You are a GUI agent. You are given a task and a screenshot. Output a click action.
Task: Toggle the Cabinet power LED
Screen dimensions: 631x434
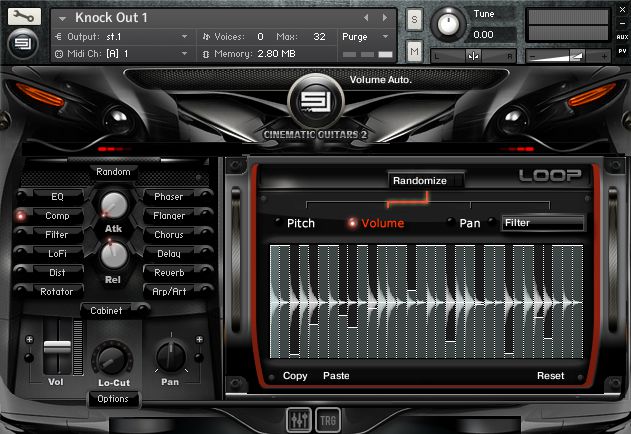142,310
